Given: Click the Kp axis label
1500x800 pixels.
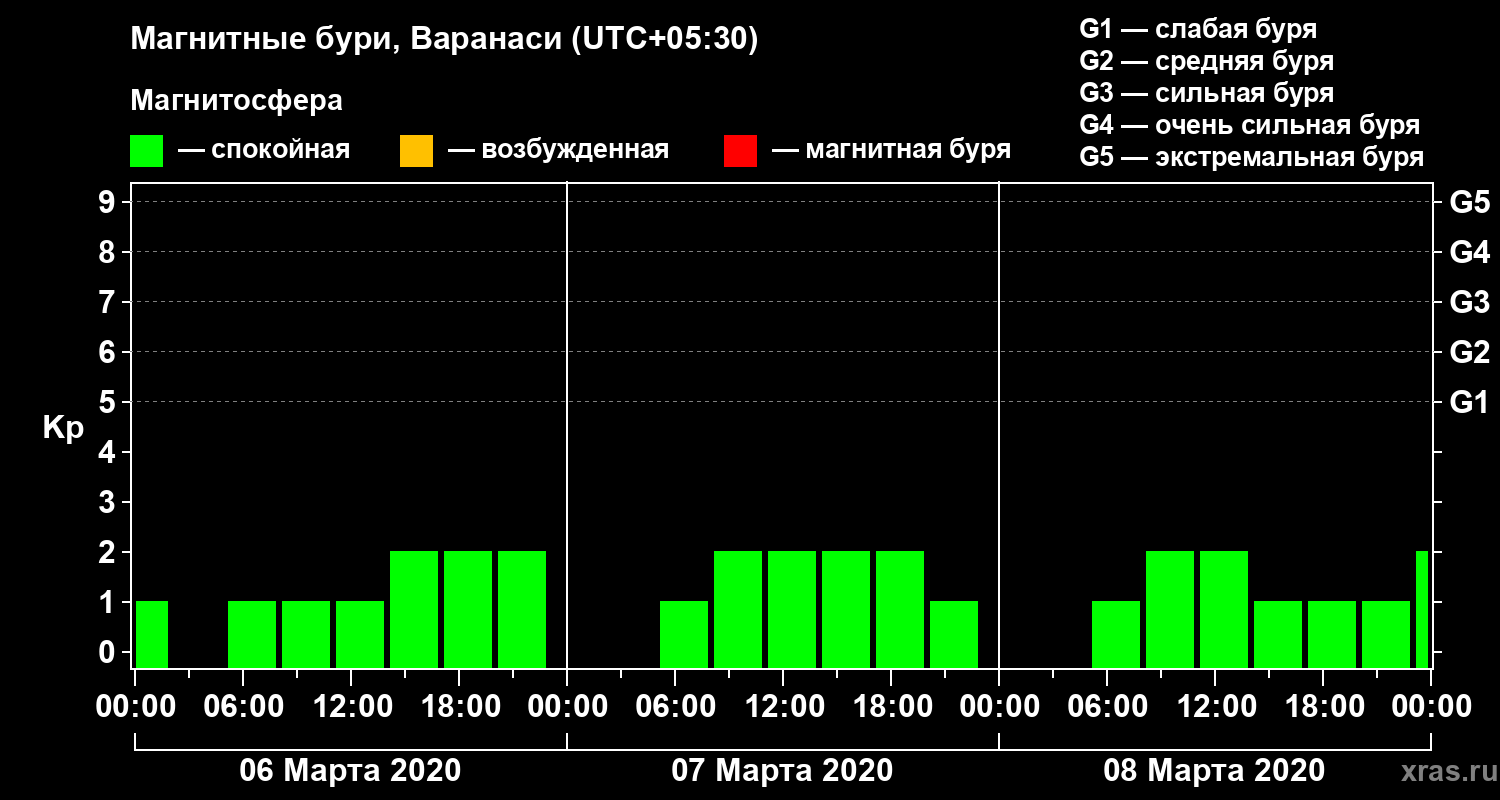Looking at the screenshot, I should click(63, 429).
